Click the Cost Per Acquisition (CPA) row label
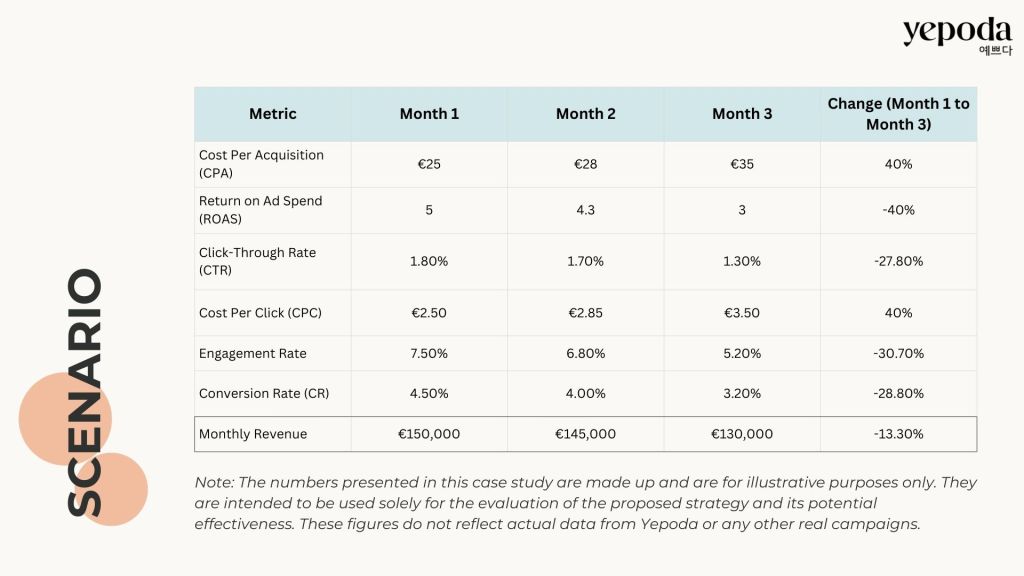Screen dimensions: 1024x576 click(261, 164)
